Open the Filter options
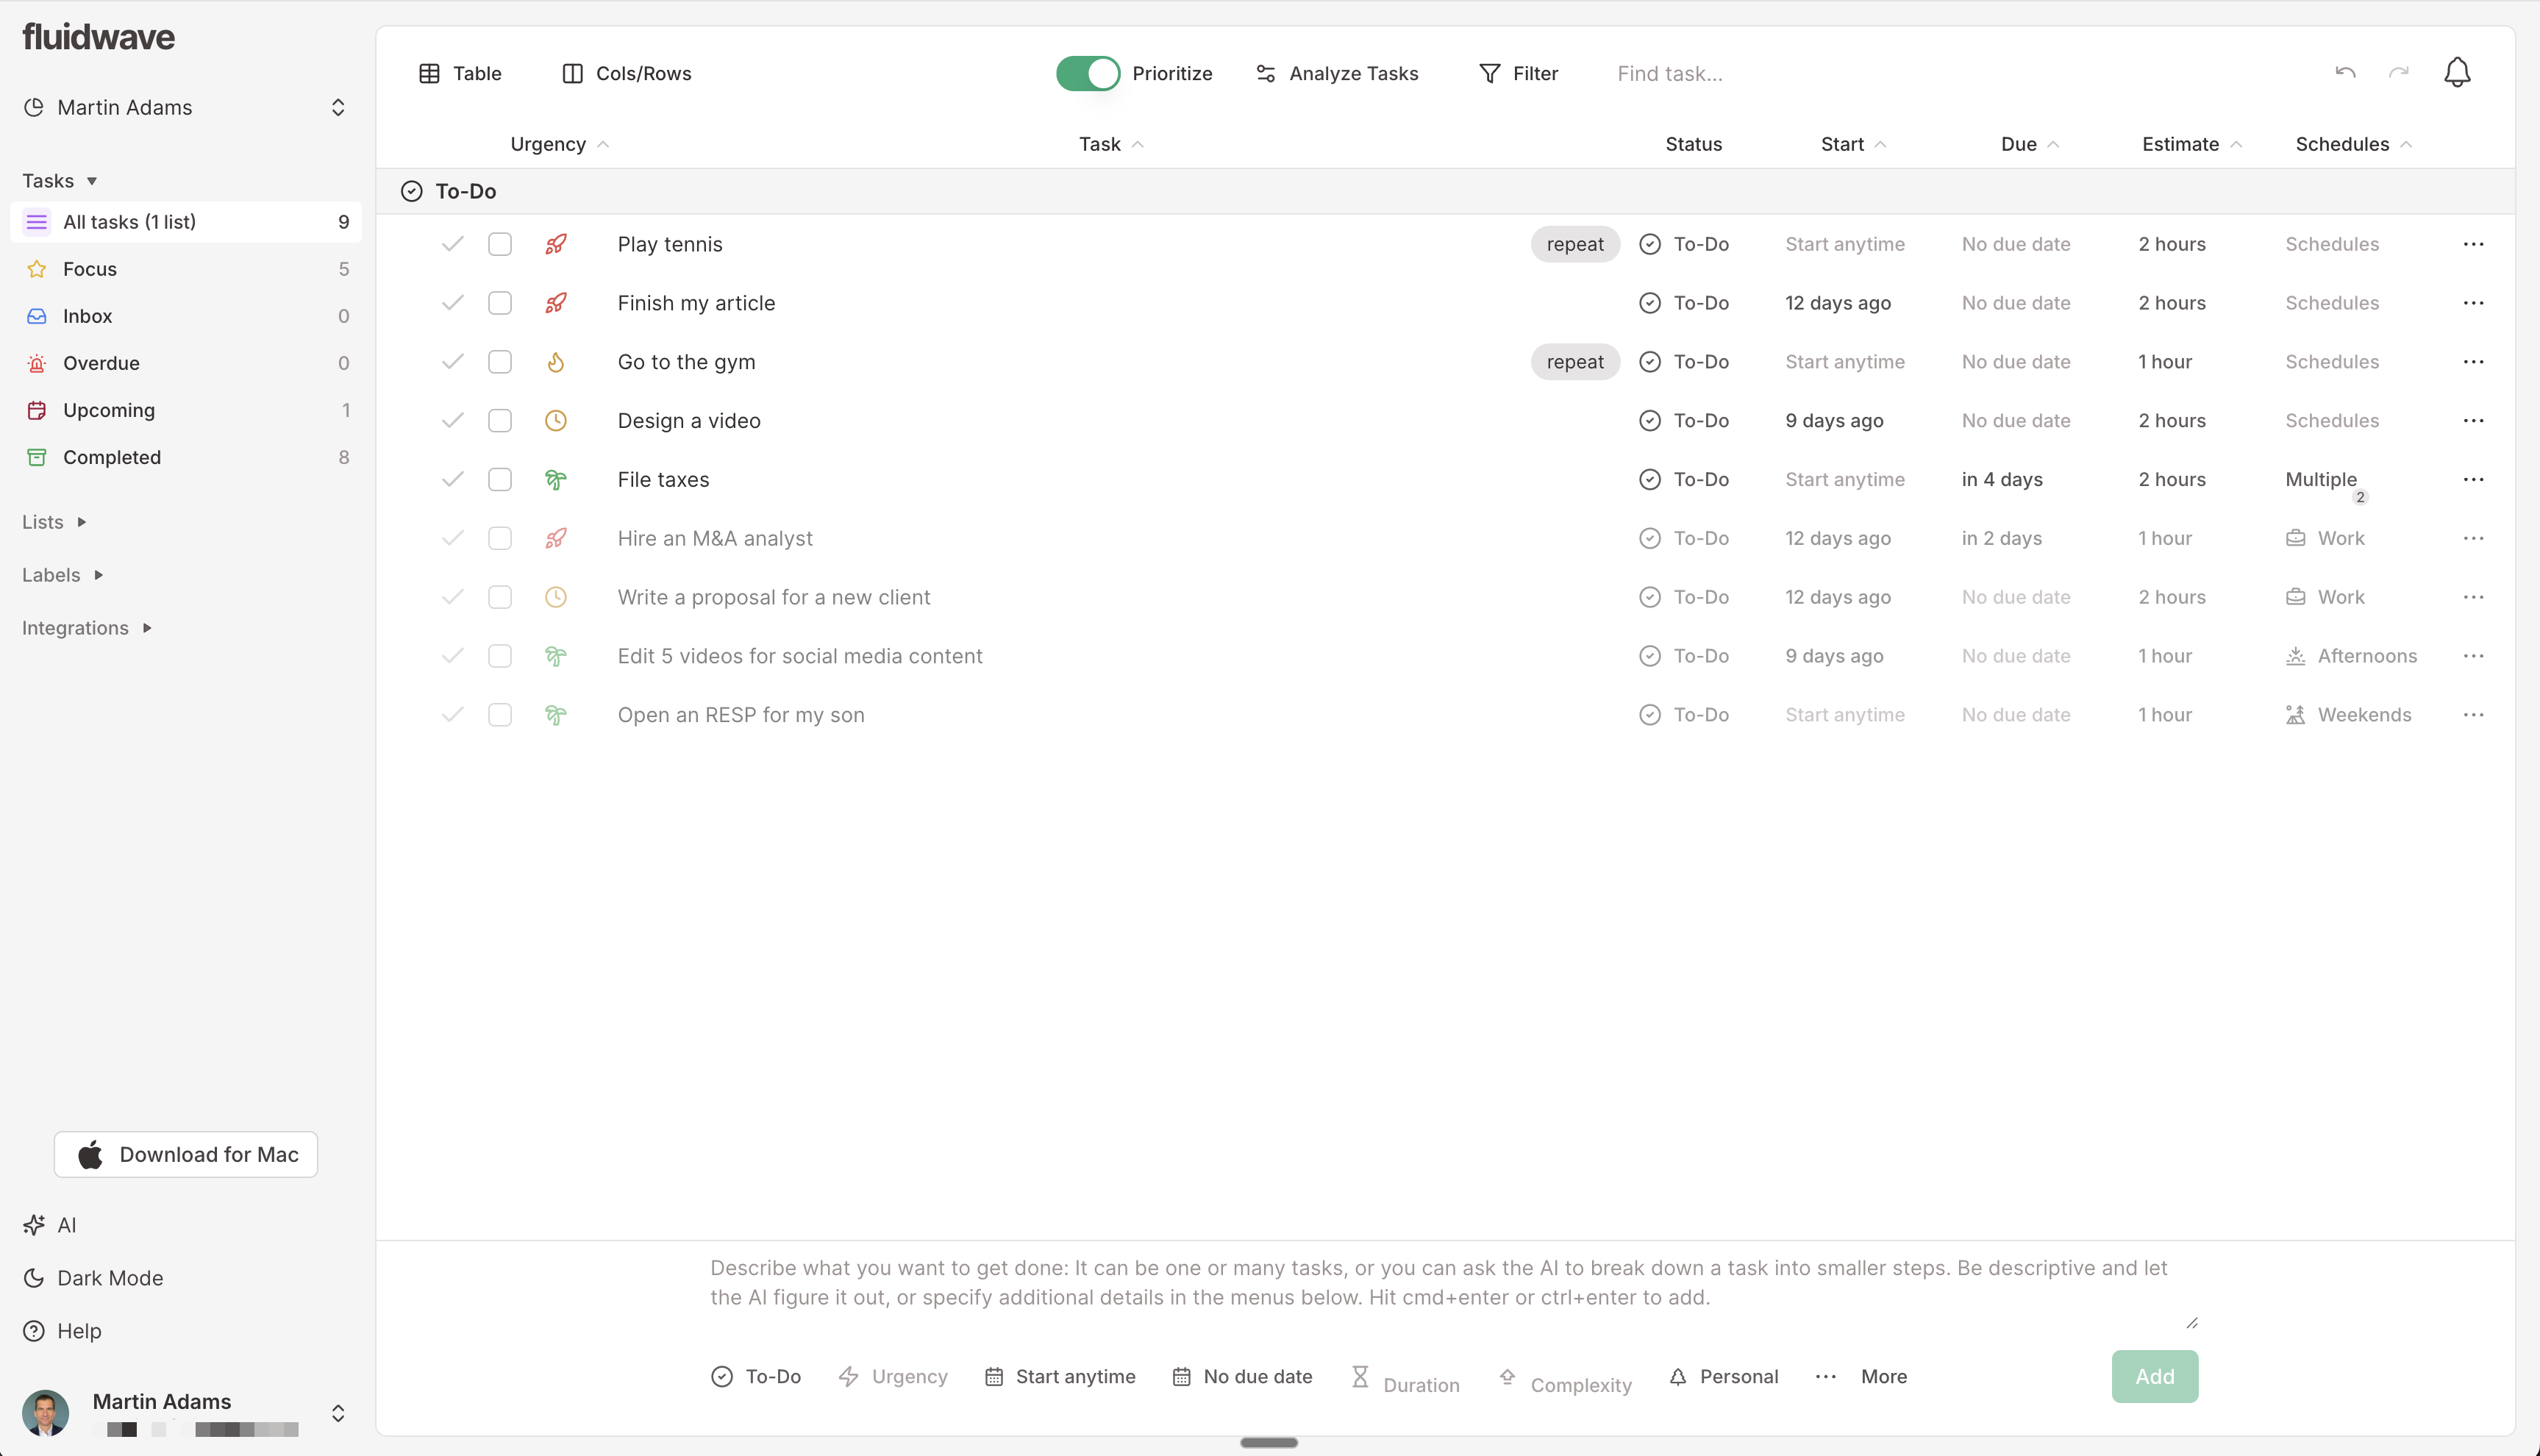 (1518, 73)
